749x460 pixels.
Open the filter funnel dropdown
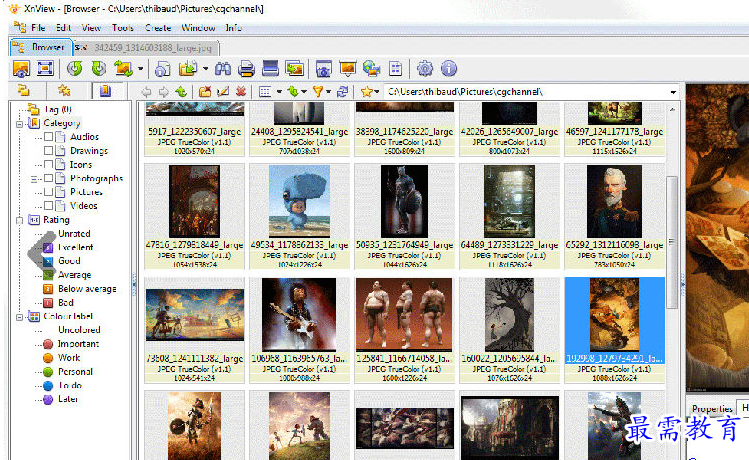[x=329, y=91]
